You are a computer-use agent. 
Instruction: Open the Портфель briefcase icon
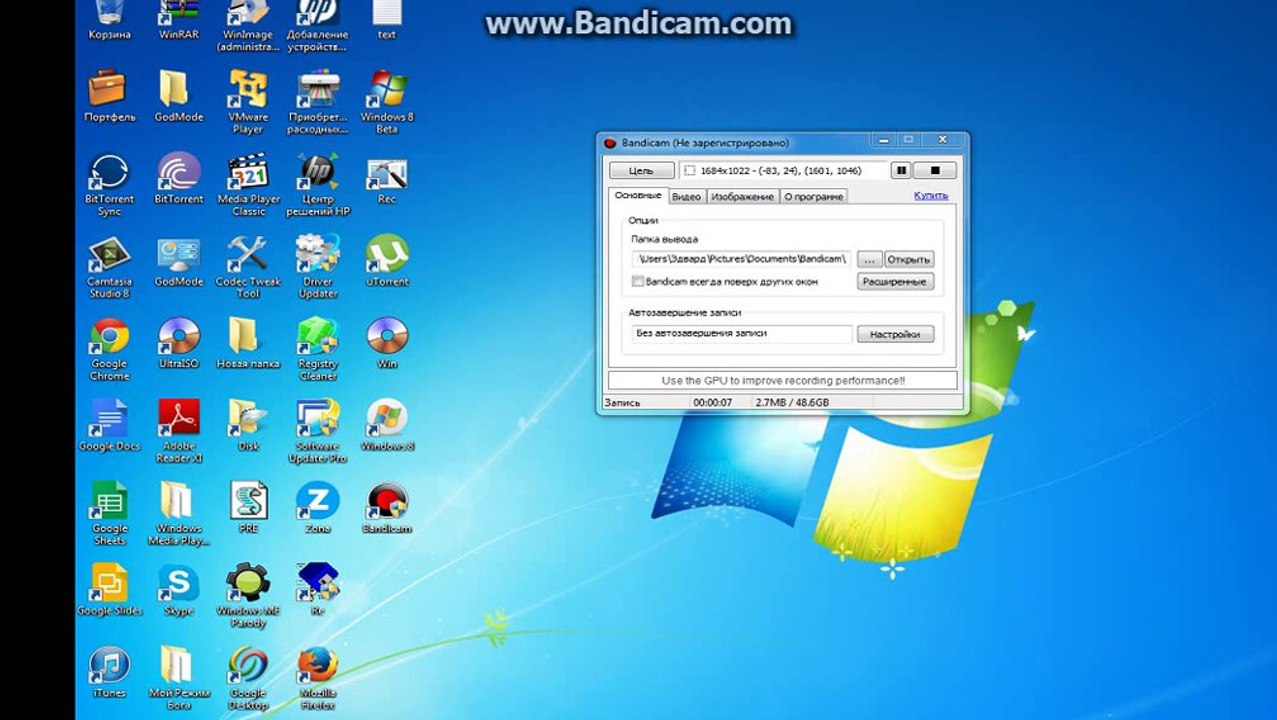point(109,97)
